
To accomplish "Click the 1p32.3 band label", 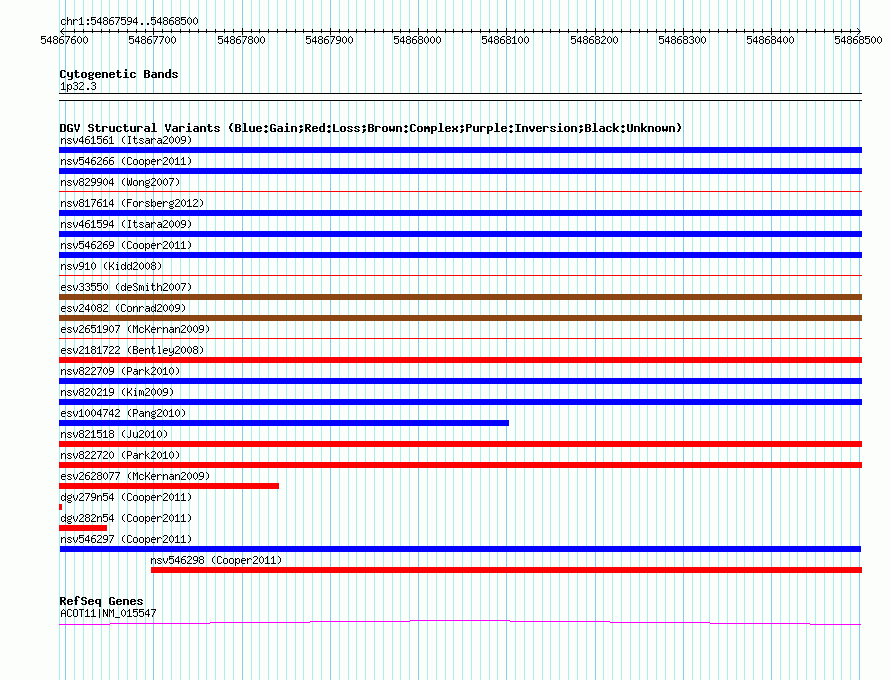I will [78, 86].
